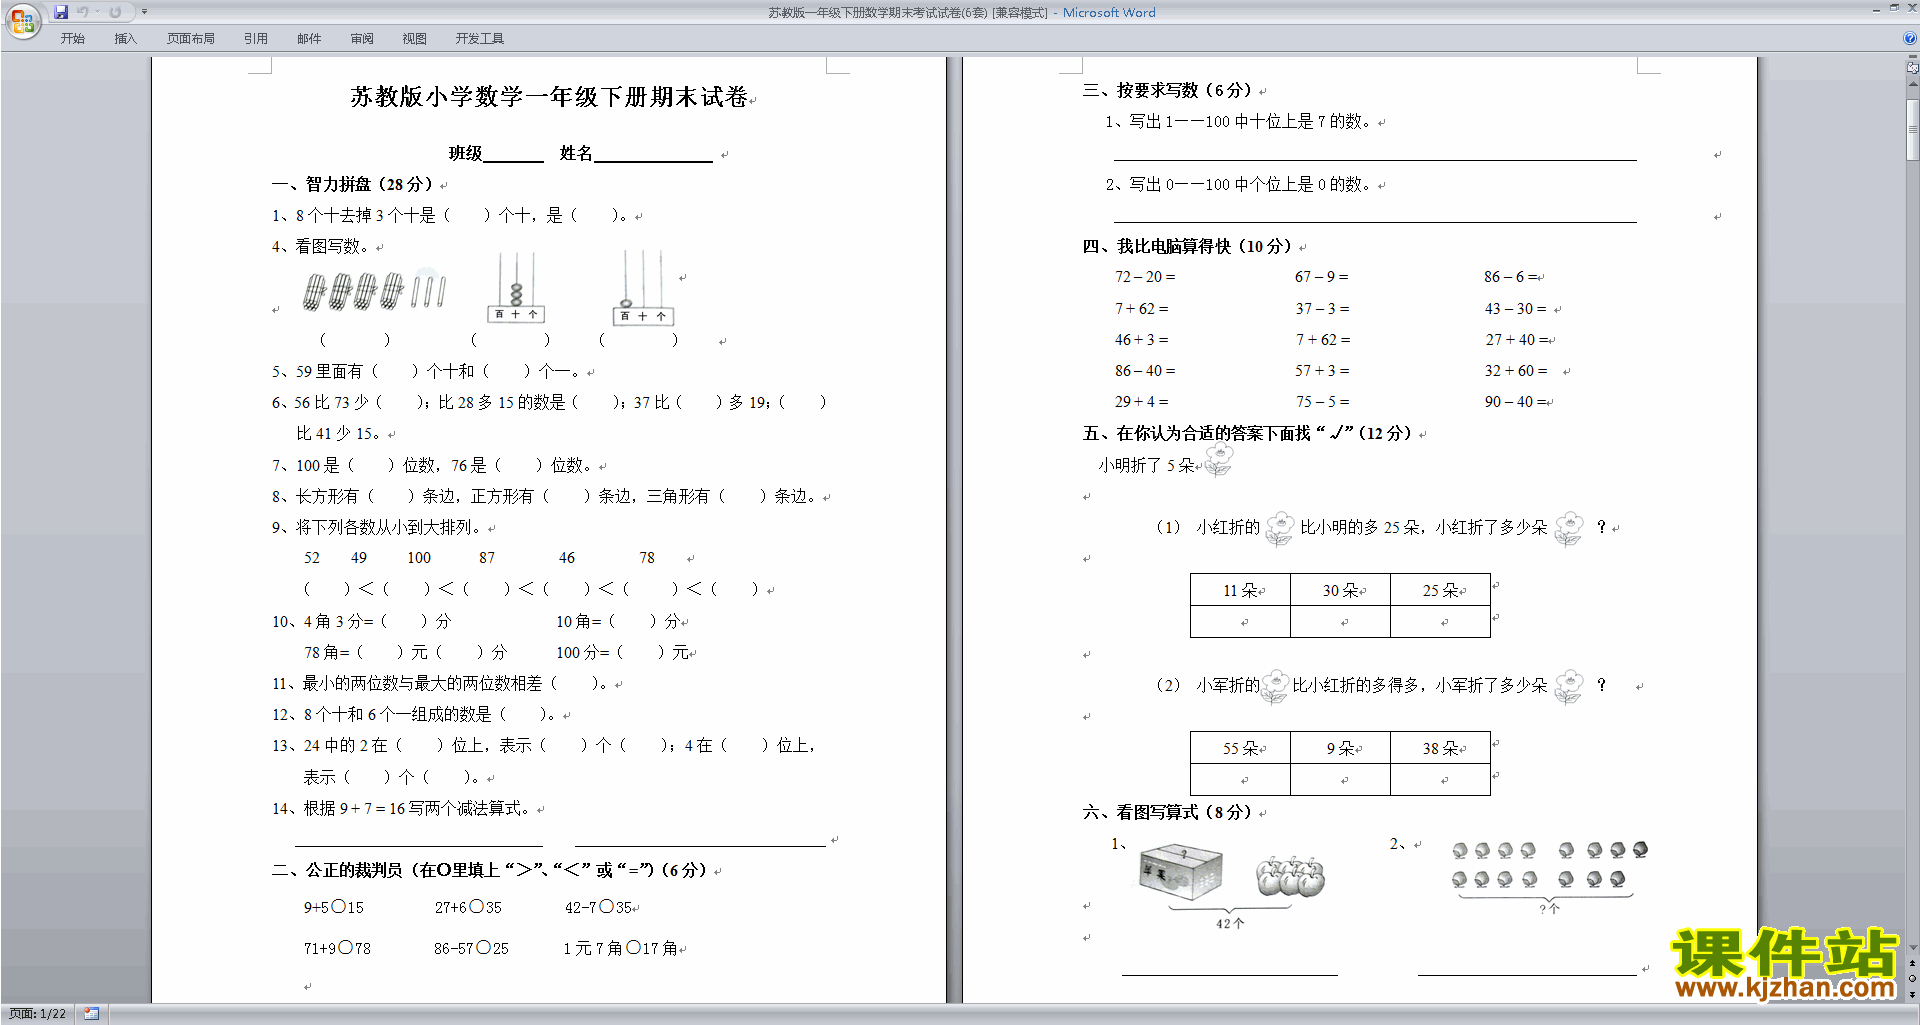Click the table cell 55朵
The width and height of the screenshot is (1920, 1025).
click(1240, 748)
